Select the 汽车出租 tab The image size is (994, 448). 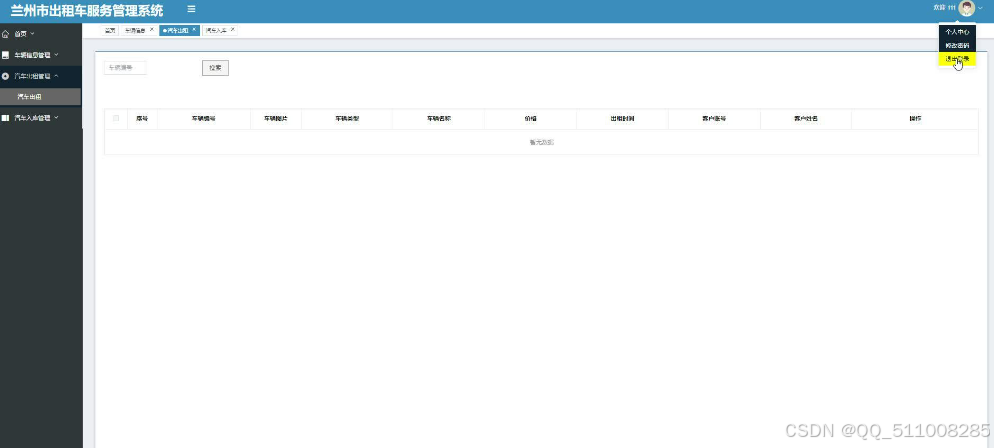(x=178, y=30)
